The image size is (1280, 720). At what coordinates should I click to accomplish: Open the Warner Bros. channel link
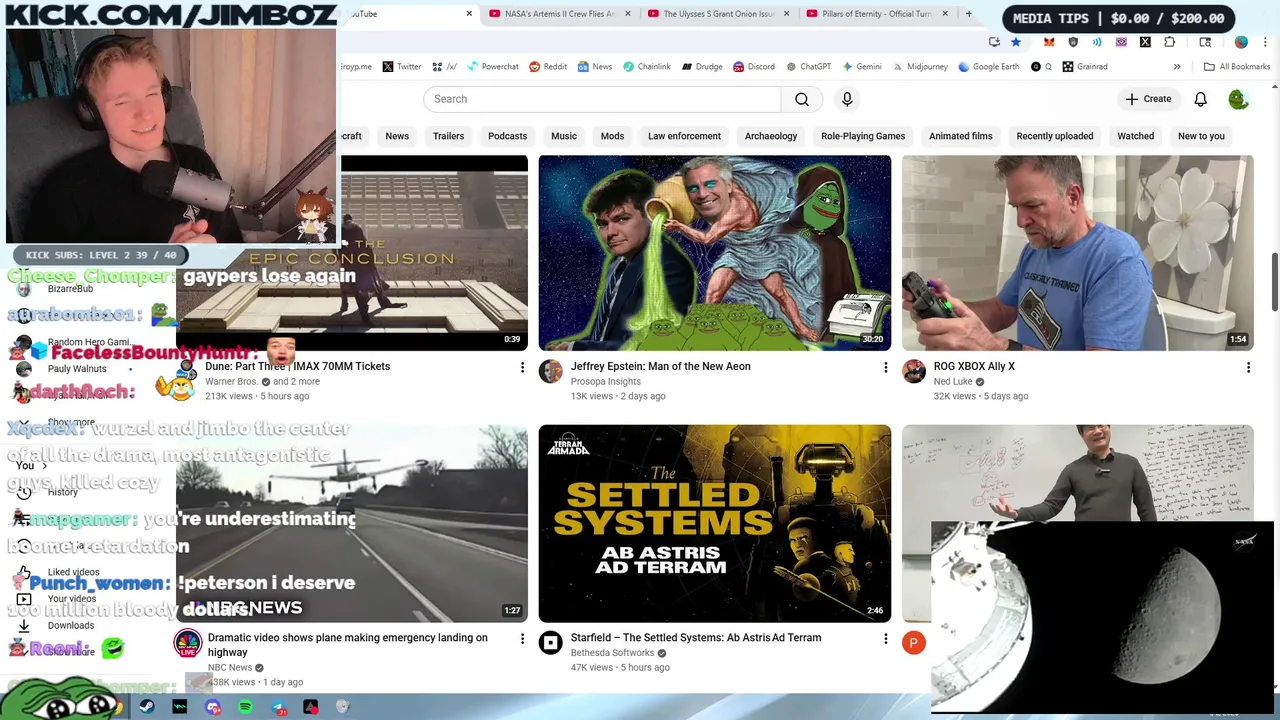(x=231, y=382)
